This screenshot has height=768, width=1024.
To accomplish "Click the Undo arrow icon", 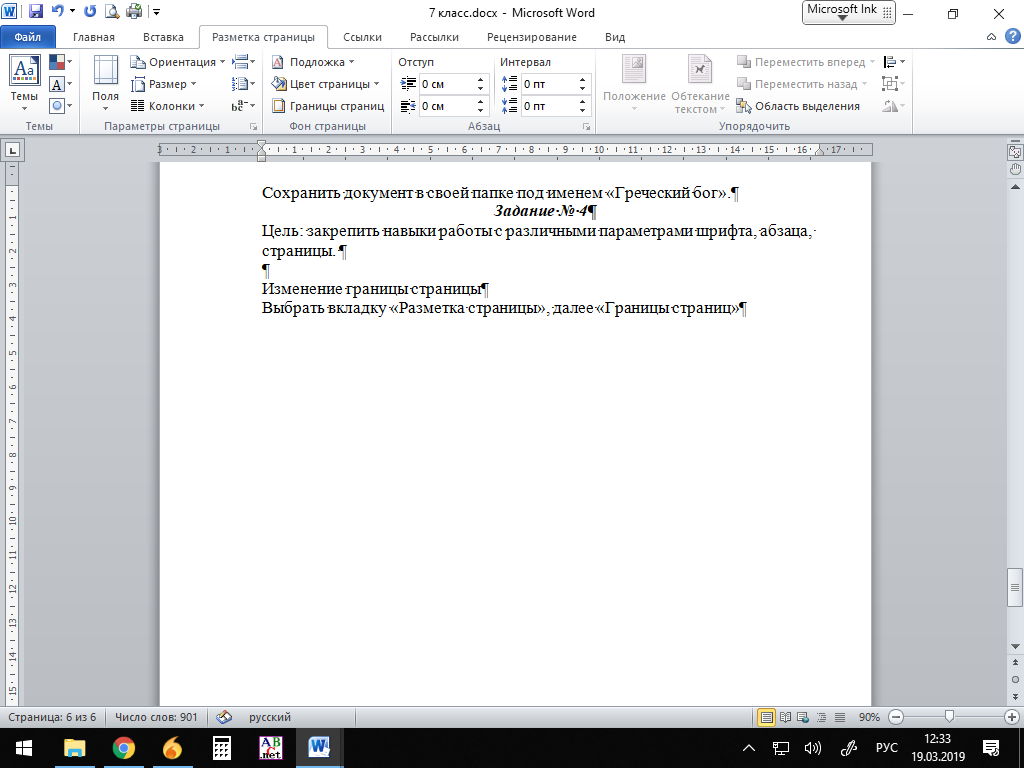I will point(58,13).
